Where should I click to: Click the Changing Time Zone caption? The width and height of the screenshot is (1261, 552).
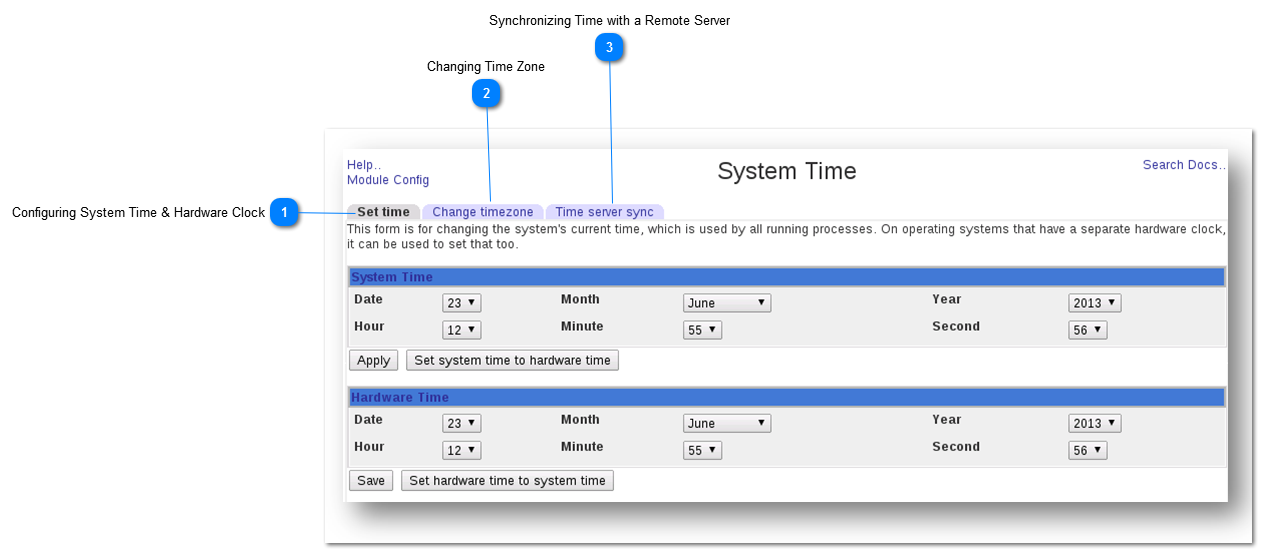[486, 66]
